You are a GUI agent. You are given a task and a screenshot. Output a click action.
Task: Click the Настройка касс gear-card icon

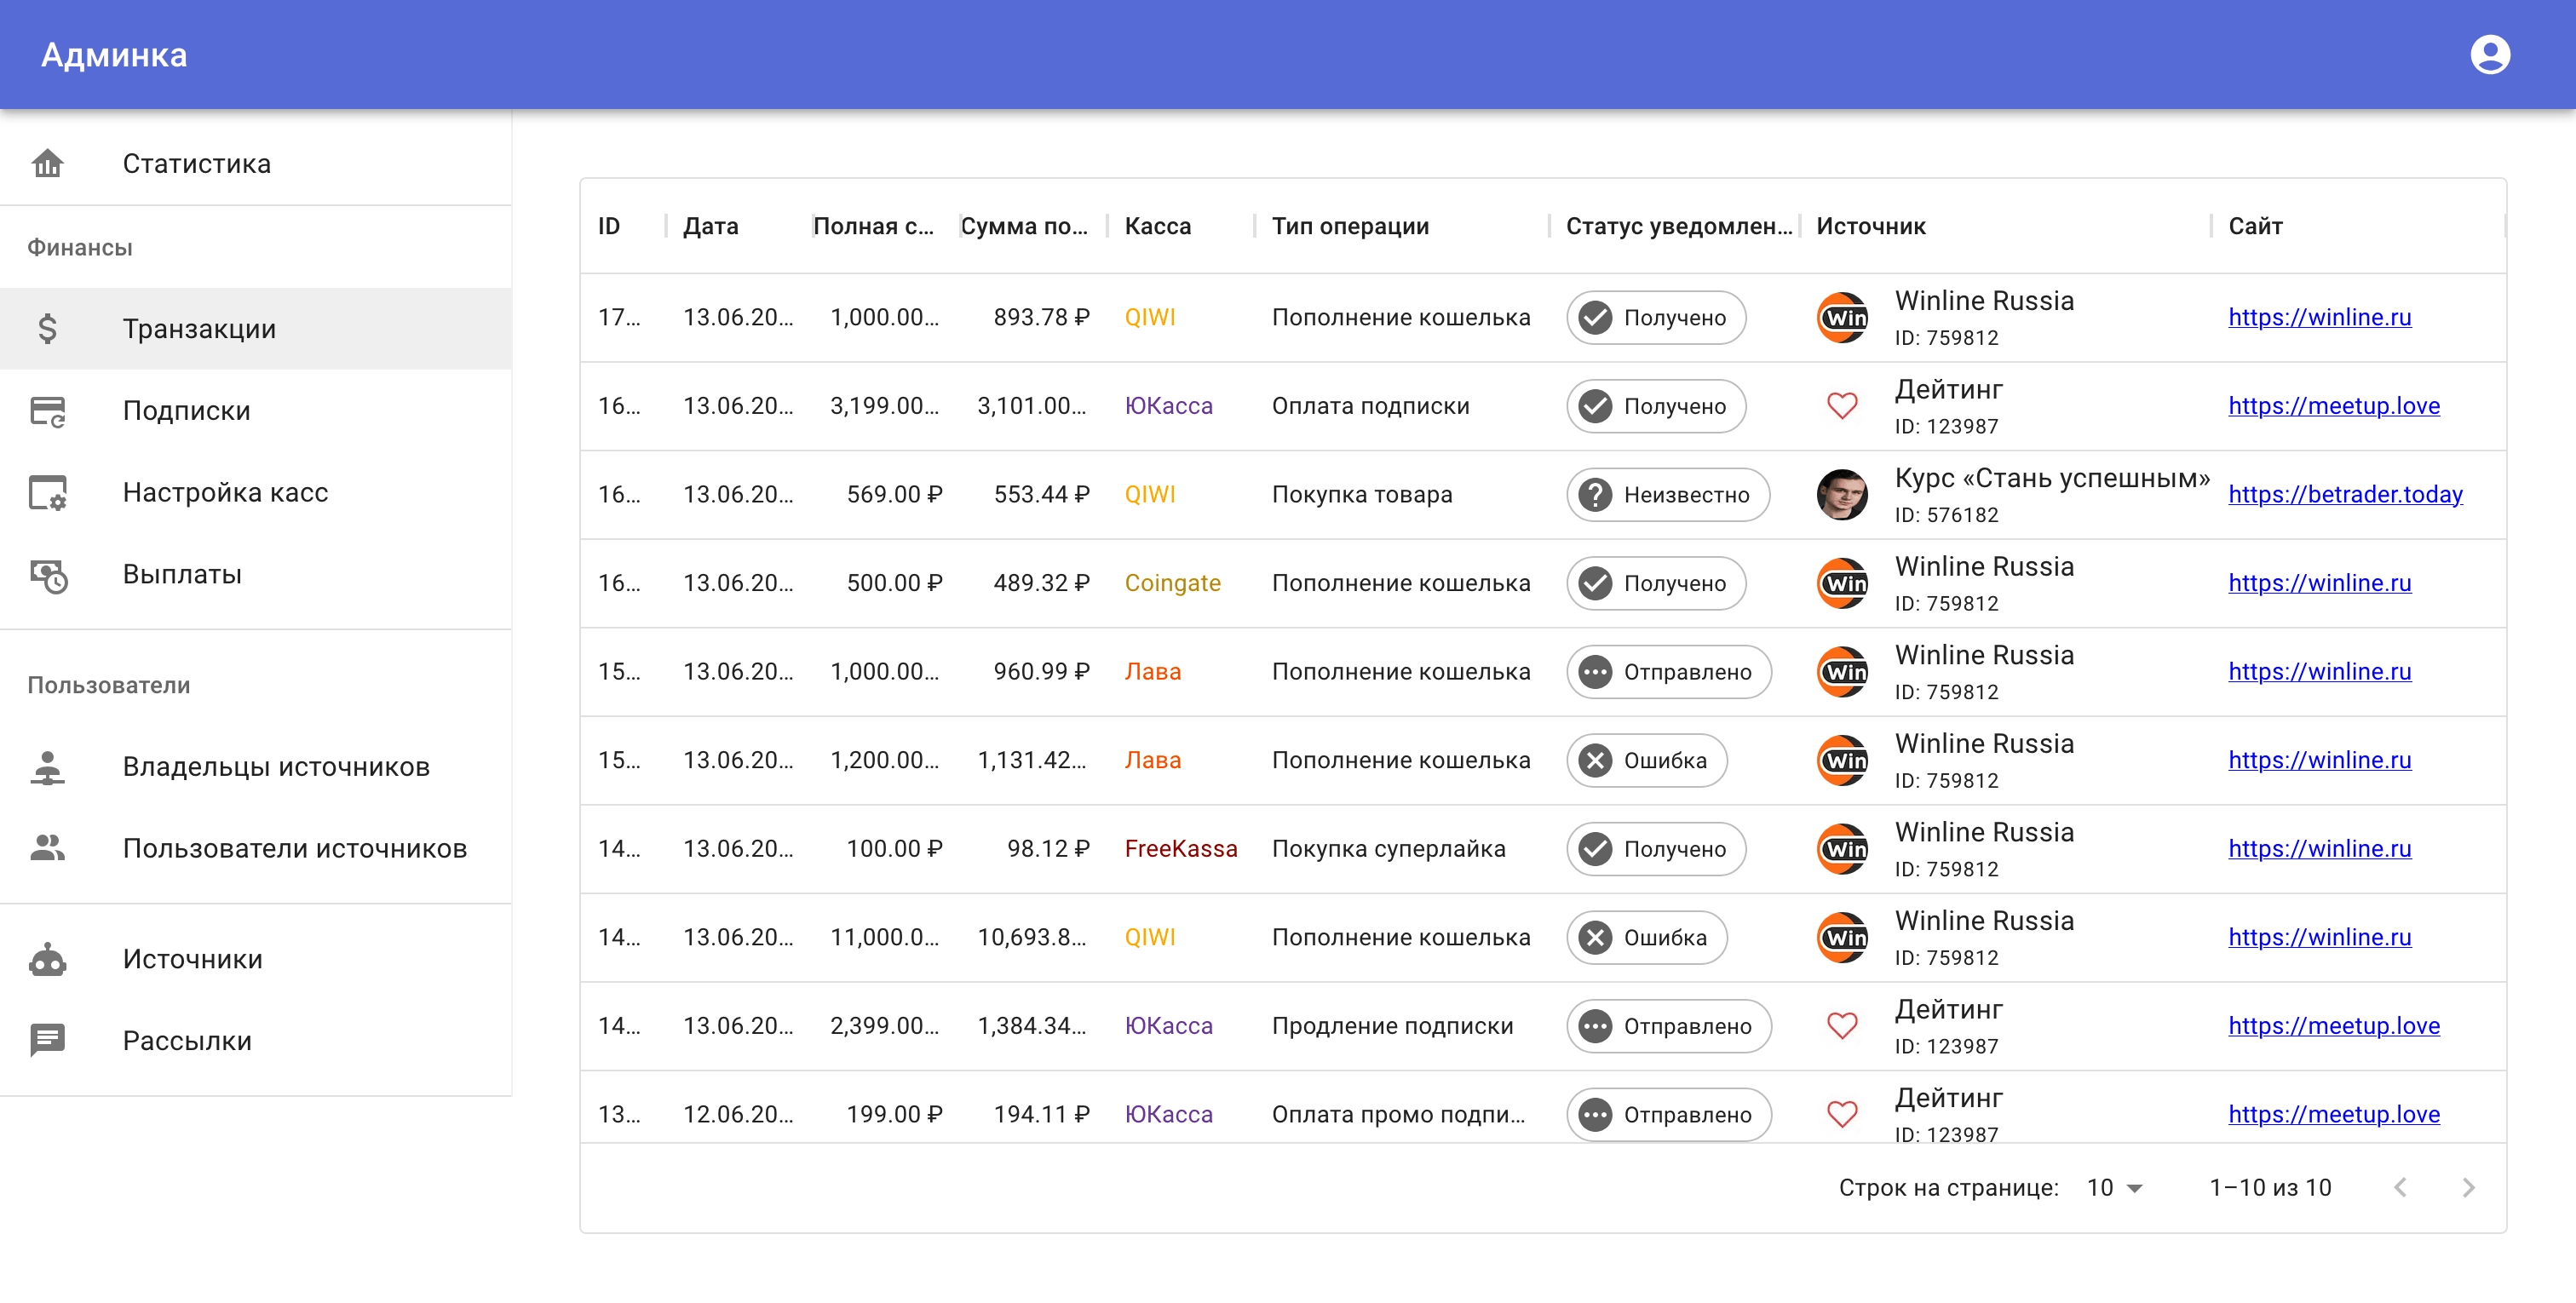tap(48, 492)
